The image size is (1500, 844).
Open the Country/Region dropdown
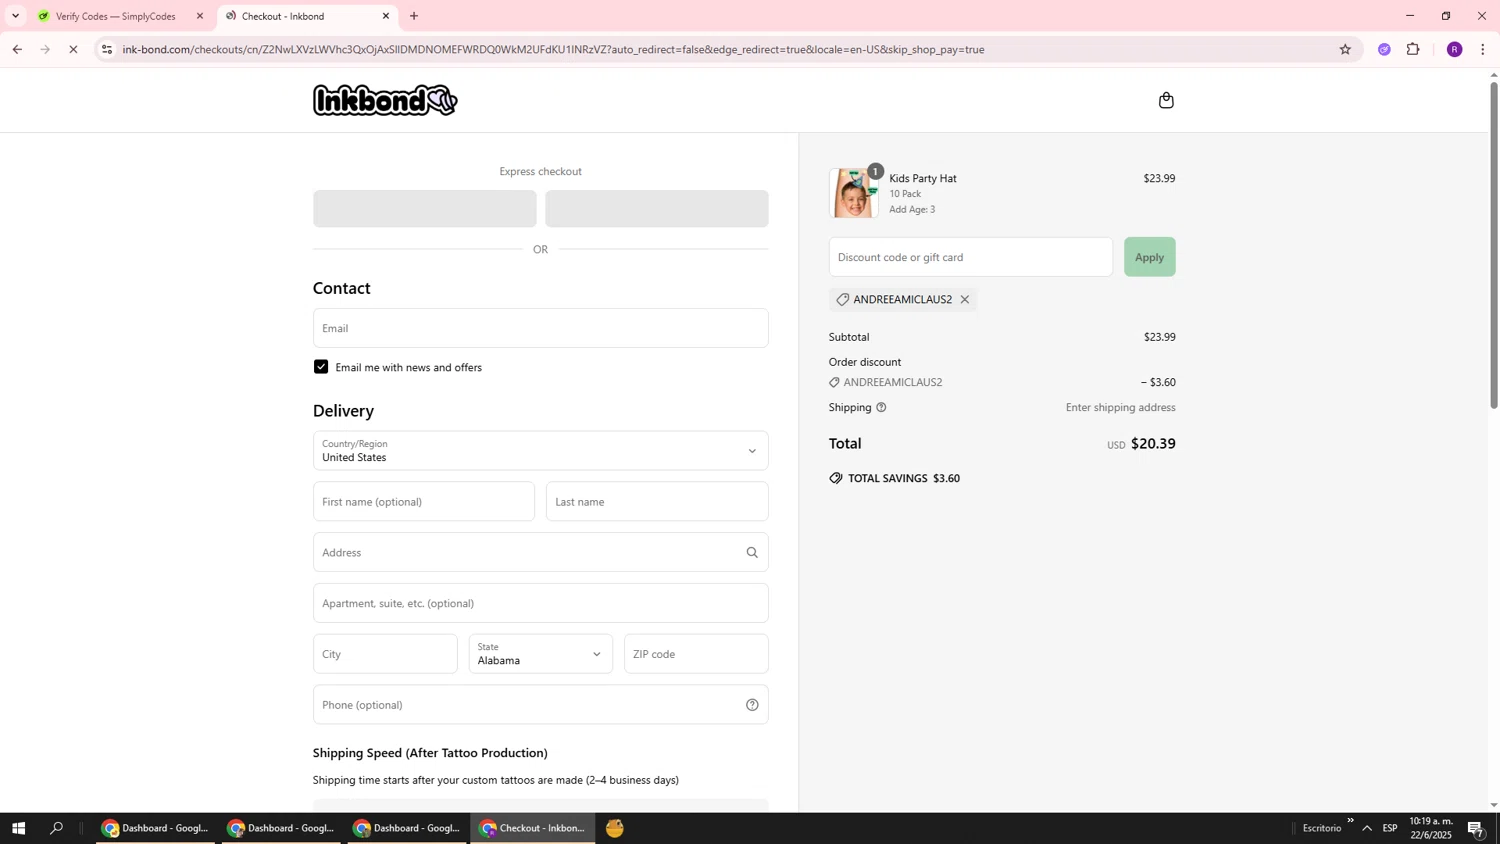540,451
